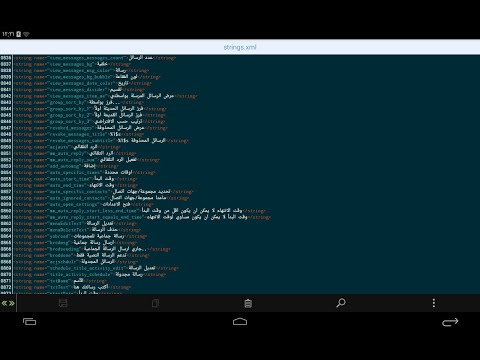Click the auto_open_settings string line
This screenshot has width=480, height=360.
pos(84,204)
